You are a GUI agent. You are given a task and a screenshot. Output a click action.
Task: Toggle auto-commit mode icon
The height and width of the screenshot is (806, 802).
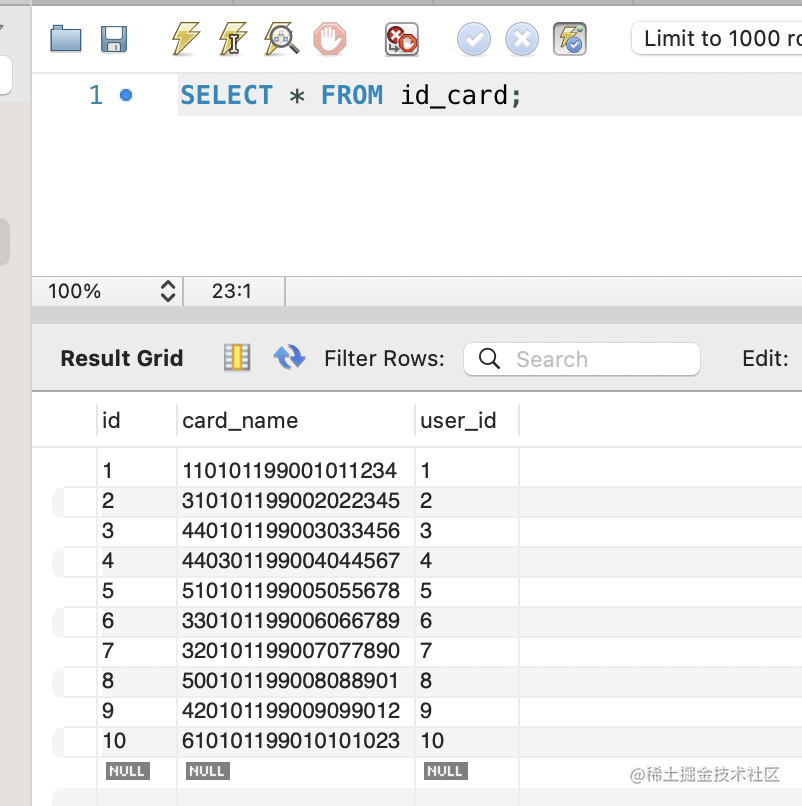click(x=570, y=39)
